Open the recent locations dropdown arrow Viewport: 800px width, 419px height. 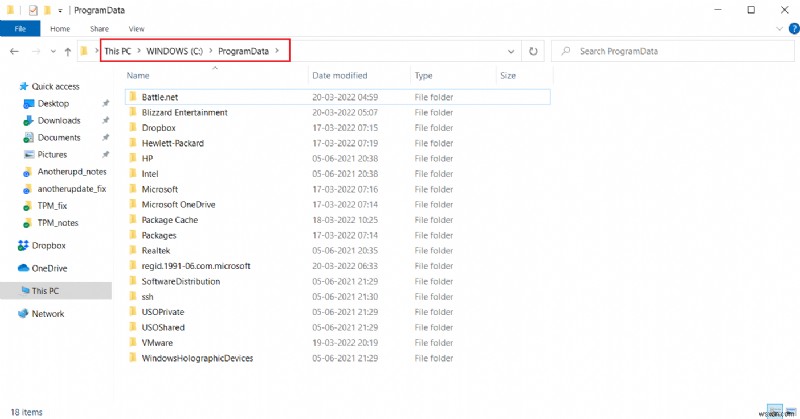pyautogui.click(x=53, y=52)
